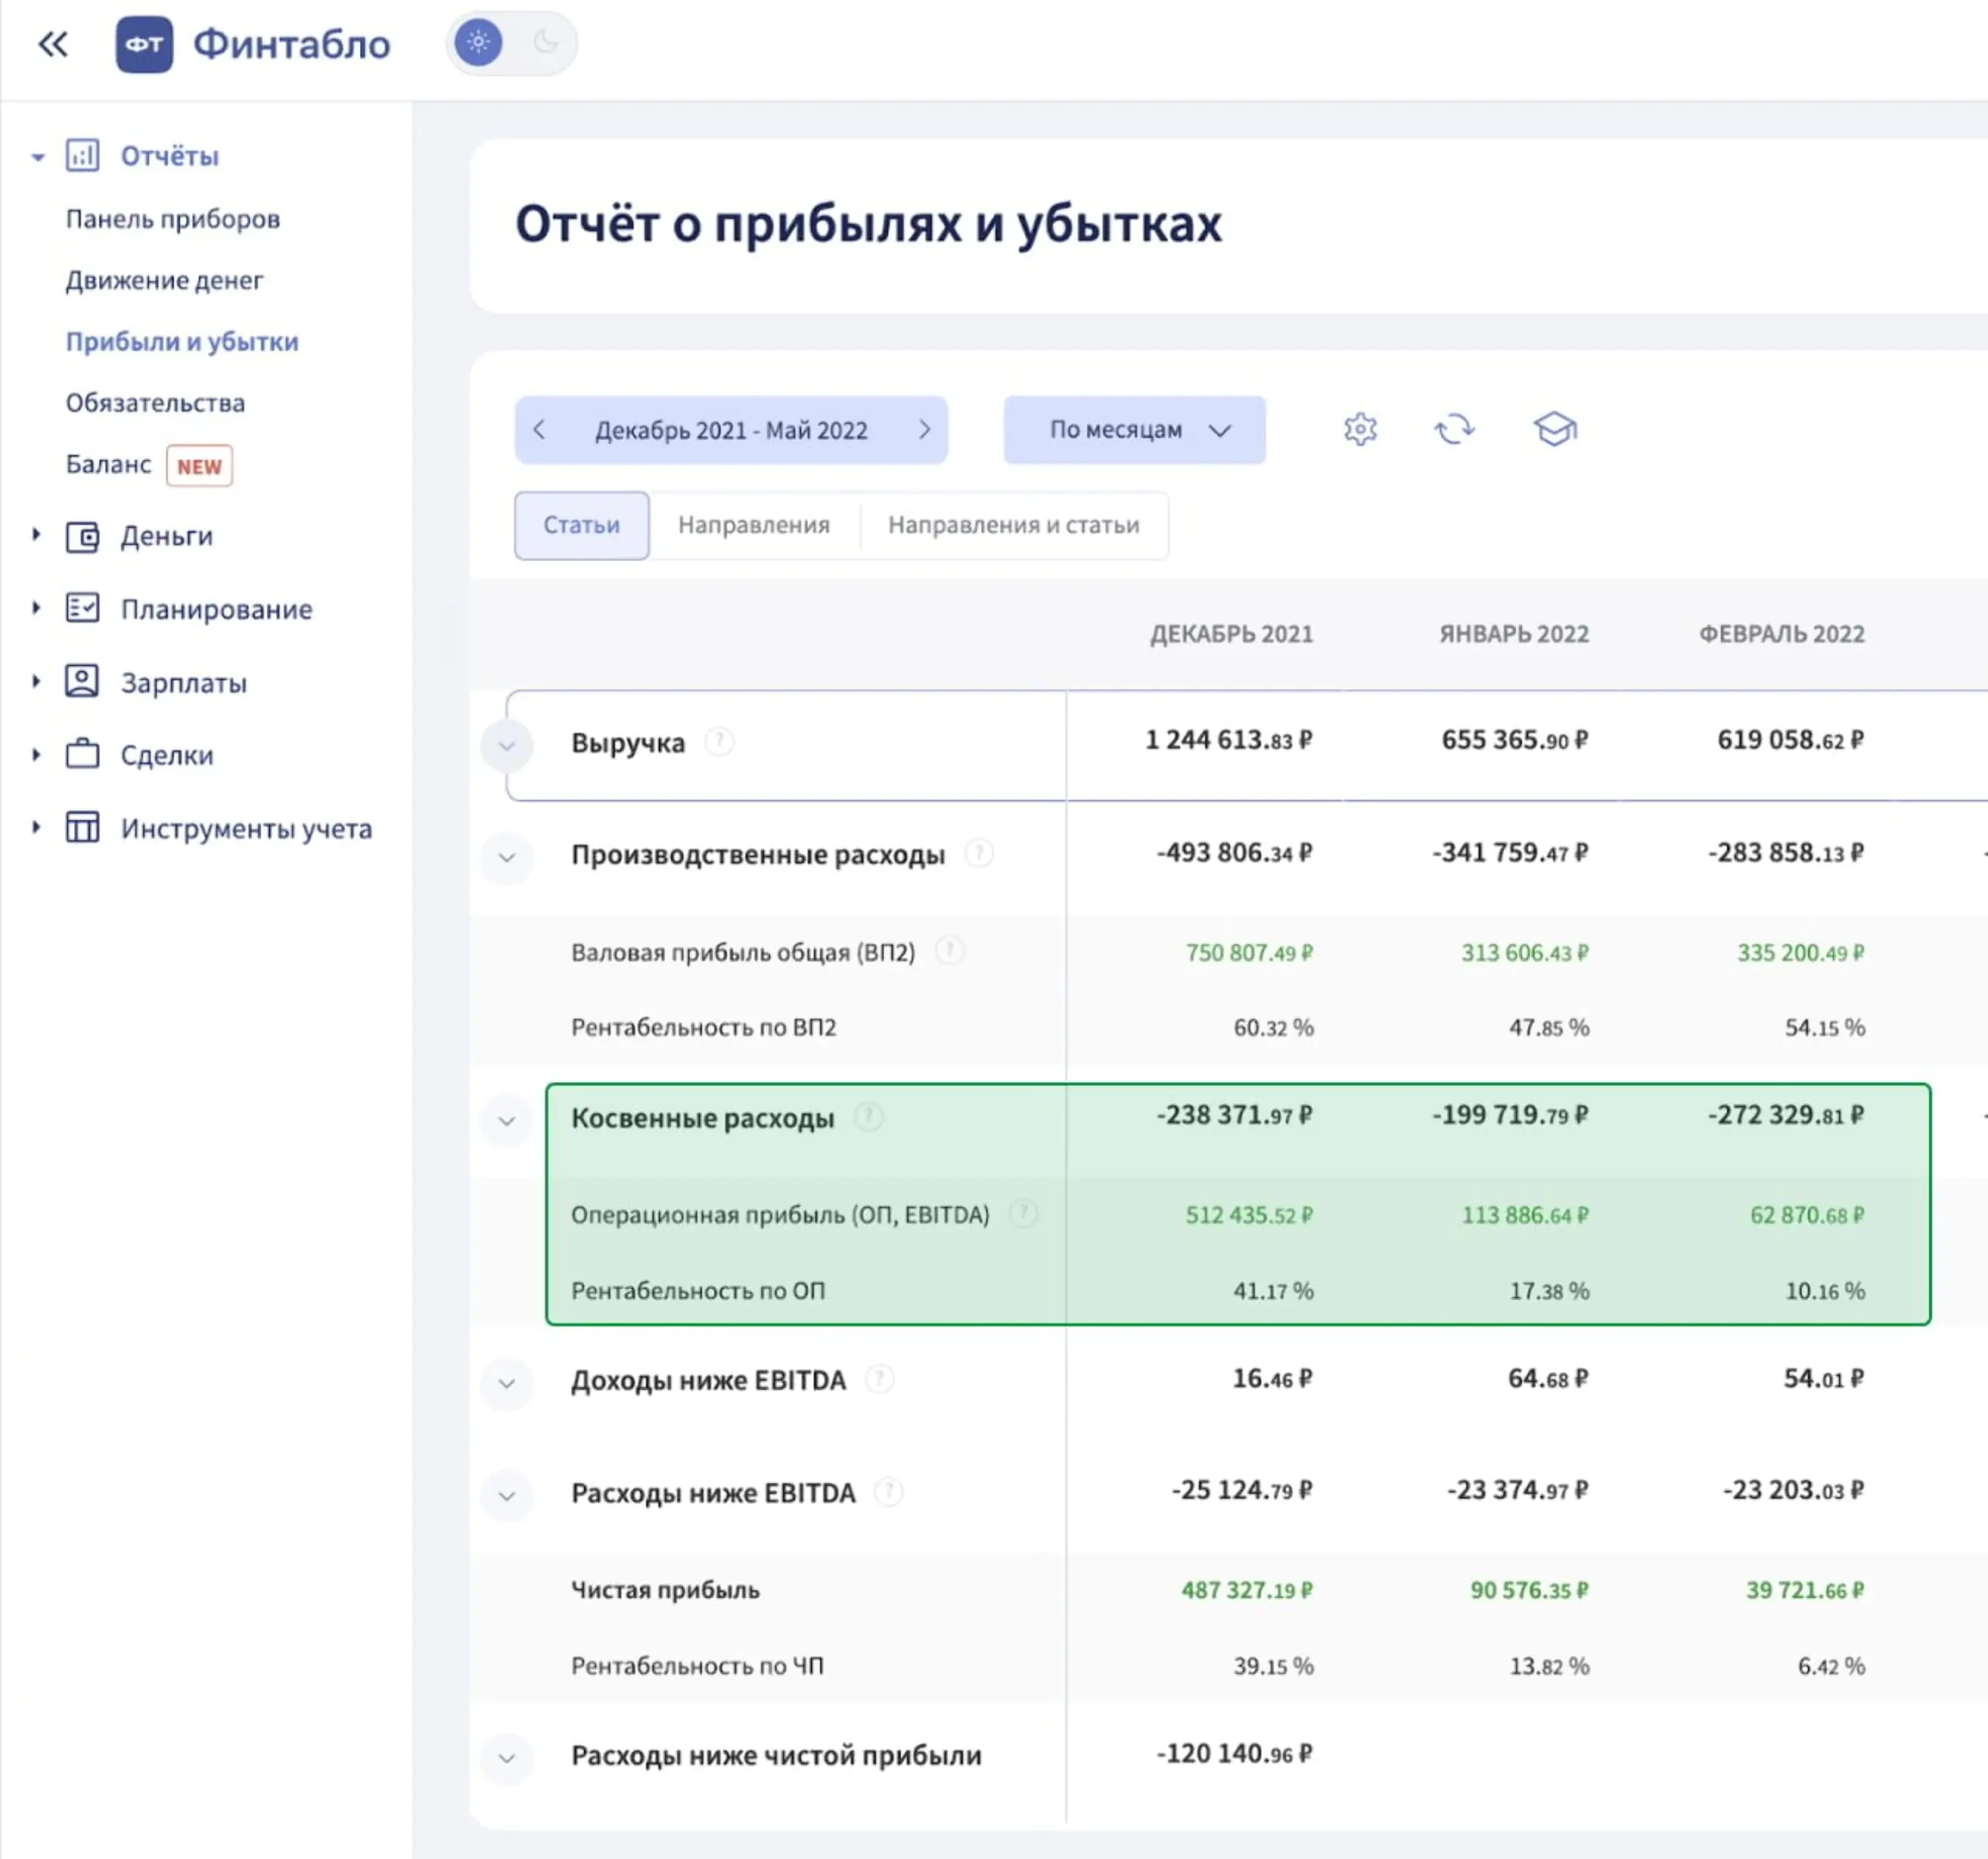Select the Направления tab
Viewport: 1988px width, 1859px height.
[x=754, y=525]
